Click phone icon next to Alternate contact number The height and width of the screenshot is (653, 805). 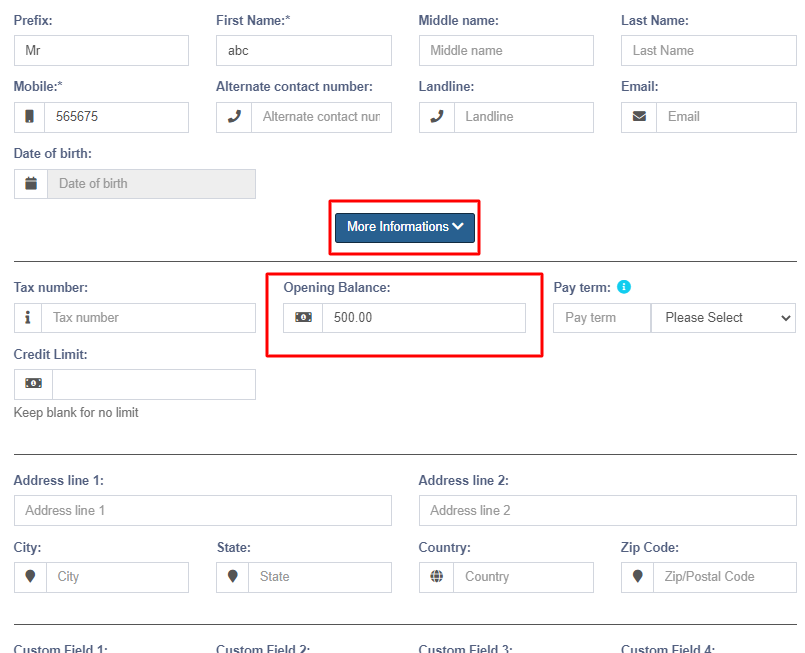click(x=234, y=117)
